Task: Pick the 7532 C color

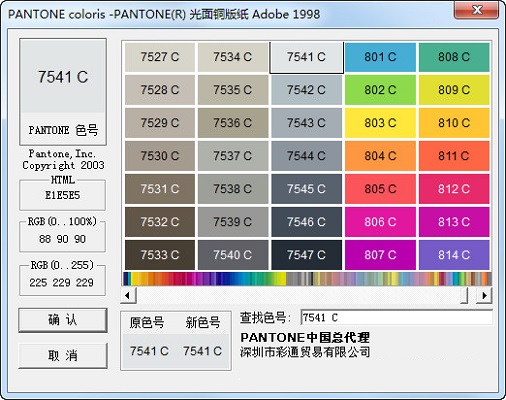Action: pos(160,222)
